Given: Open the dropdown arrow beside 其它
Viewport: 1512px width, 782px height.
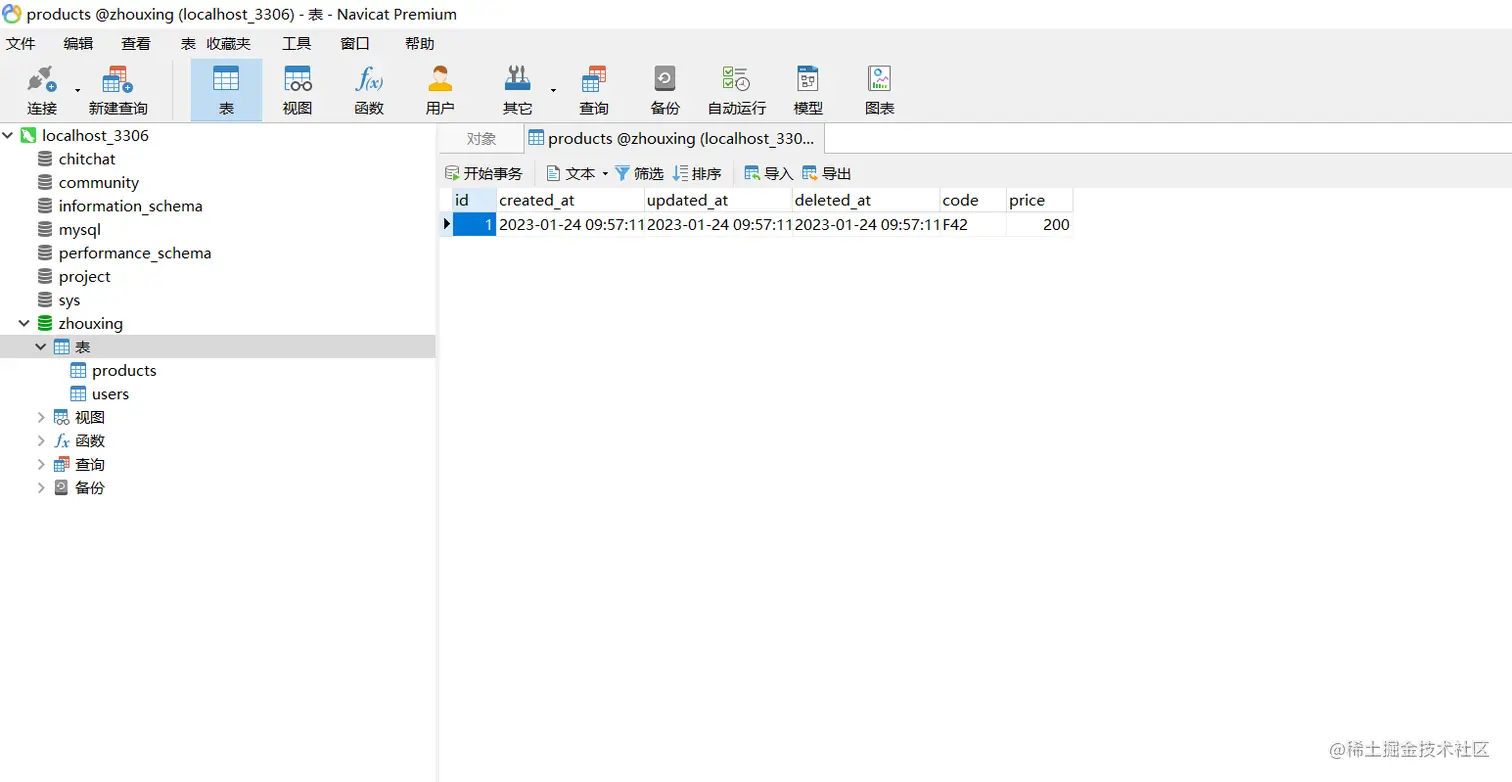Looking at the screenshot, I should click(x=552, y=91).
